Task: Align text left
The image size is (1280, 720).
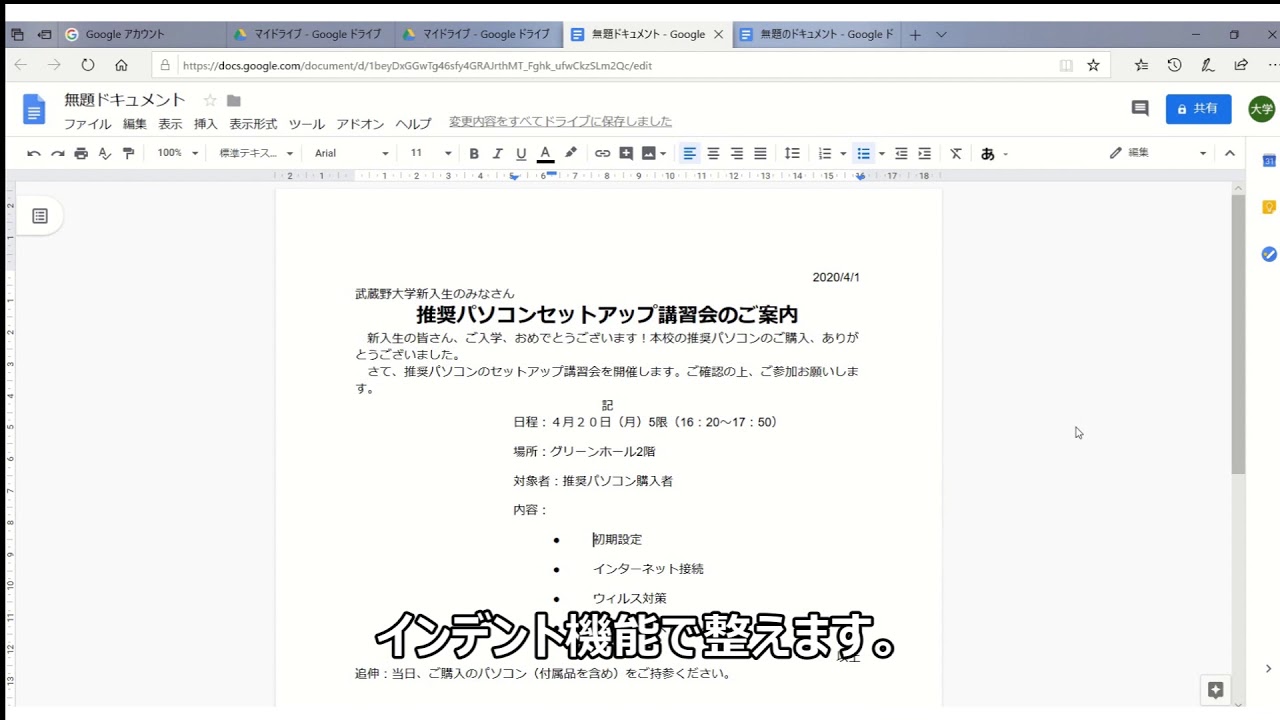Action: click(689, 153)
